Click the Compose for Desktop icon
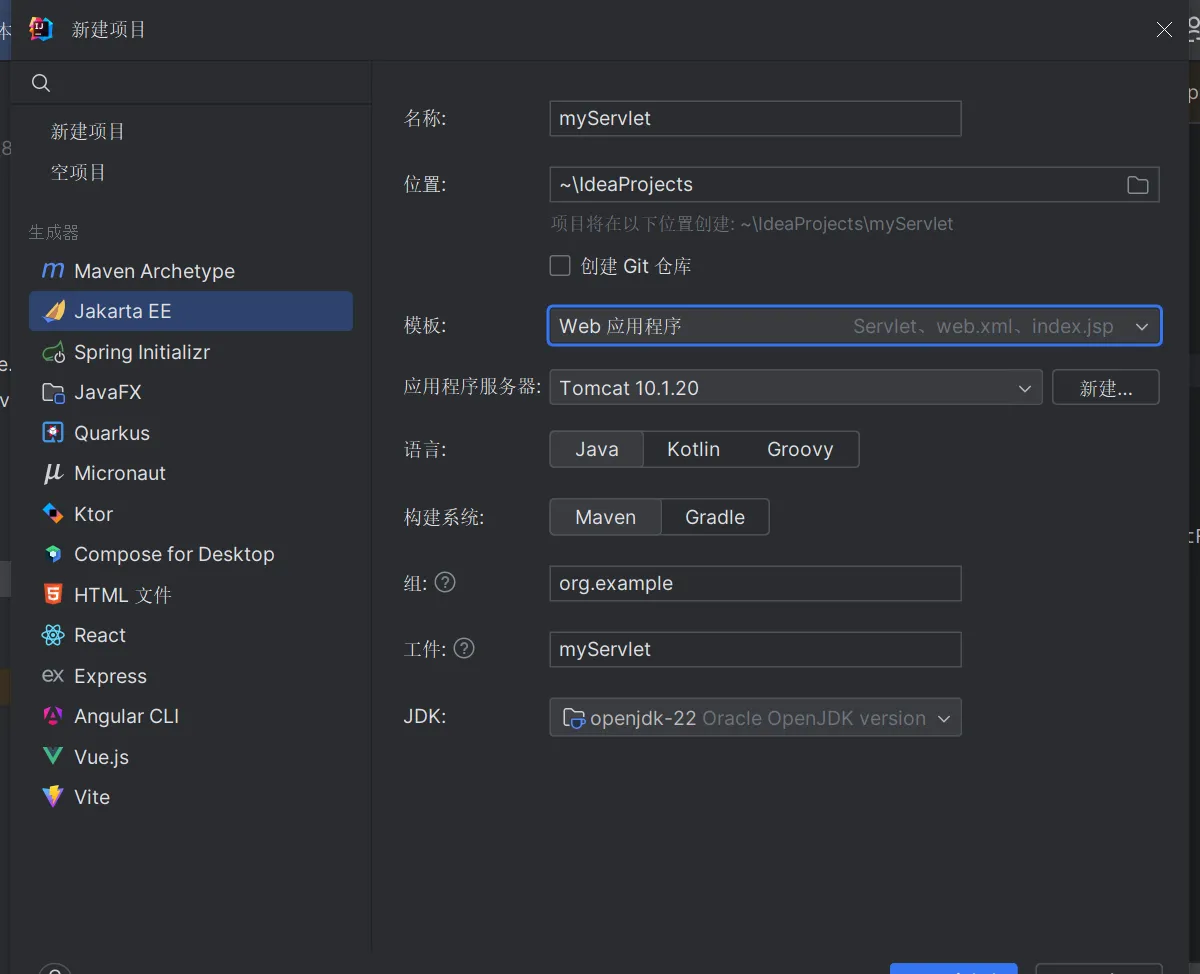This screenshot has height=974, width=1200. (53, 554)
